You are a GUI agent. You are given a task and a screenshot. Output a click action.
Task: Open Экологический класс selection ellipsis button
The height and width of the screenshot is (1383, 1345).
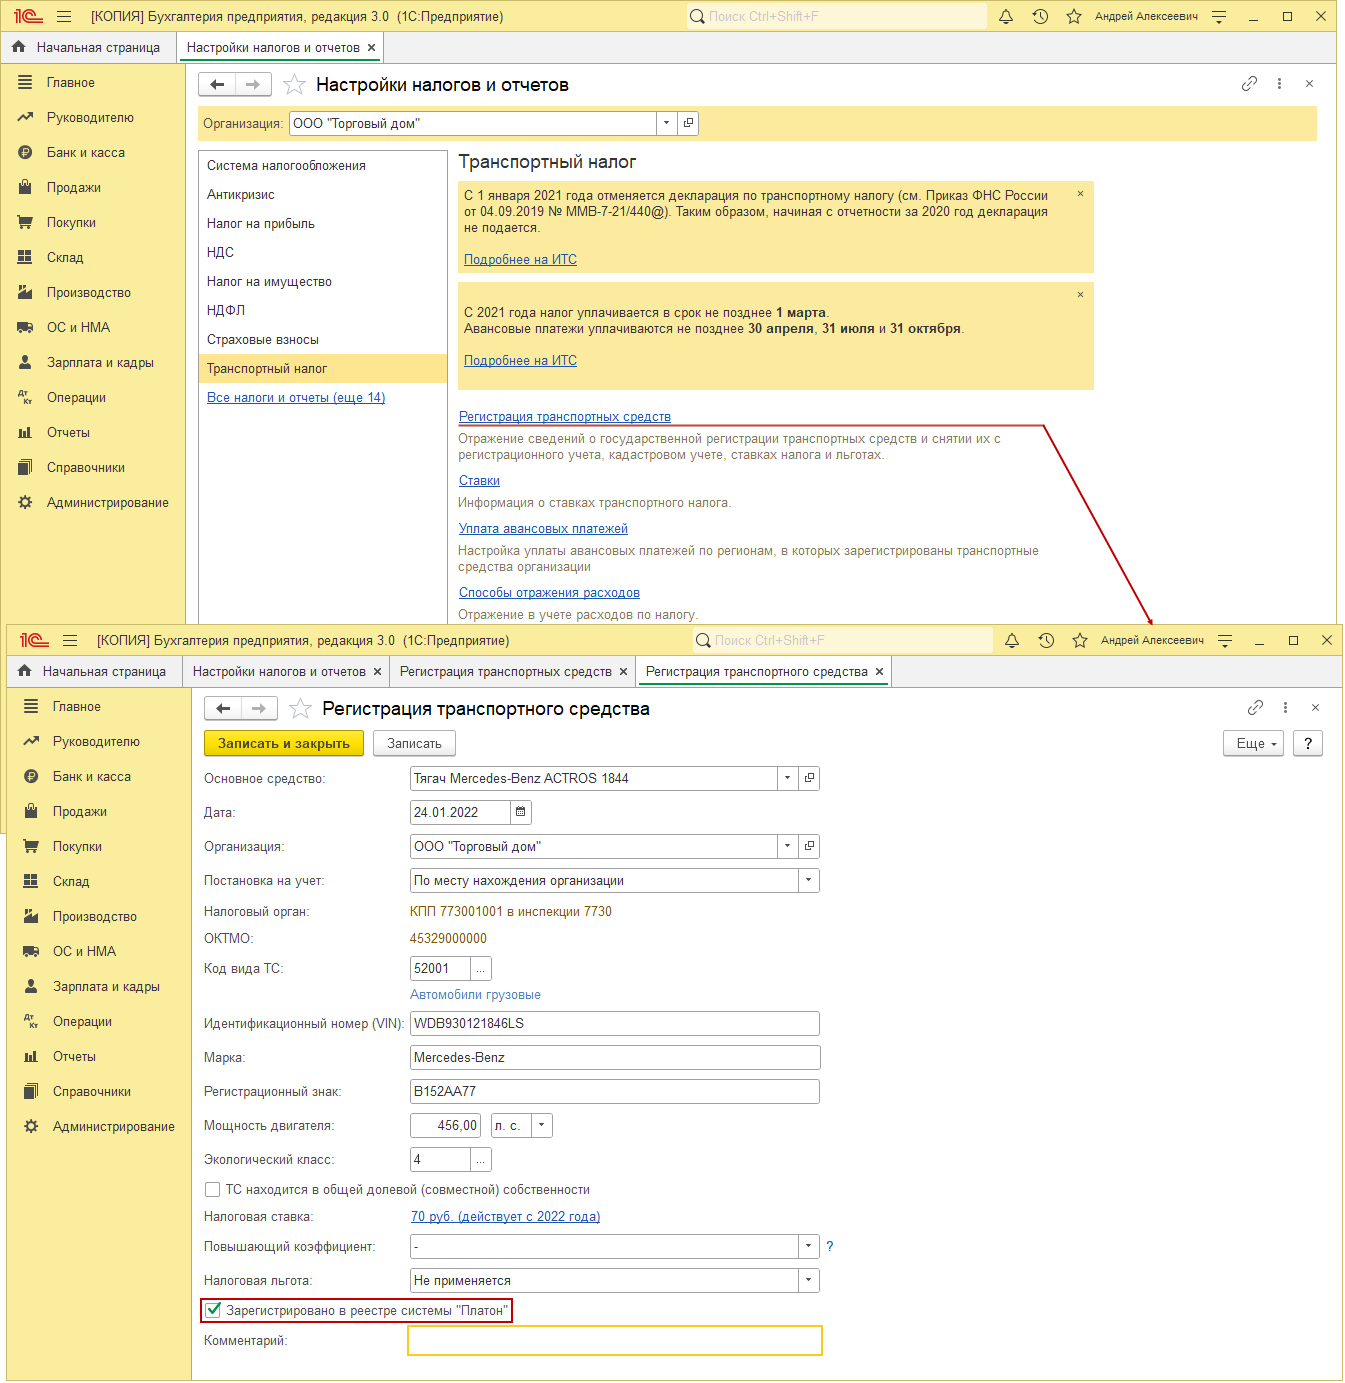481,1159
